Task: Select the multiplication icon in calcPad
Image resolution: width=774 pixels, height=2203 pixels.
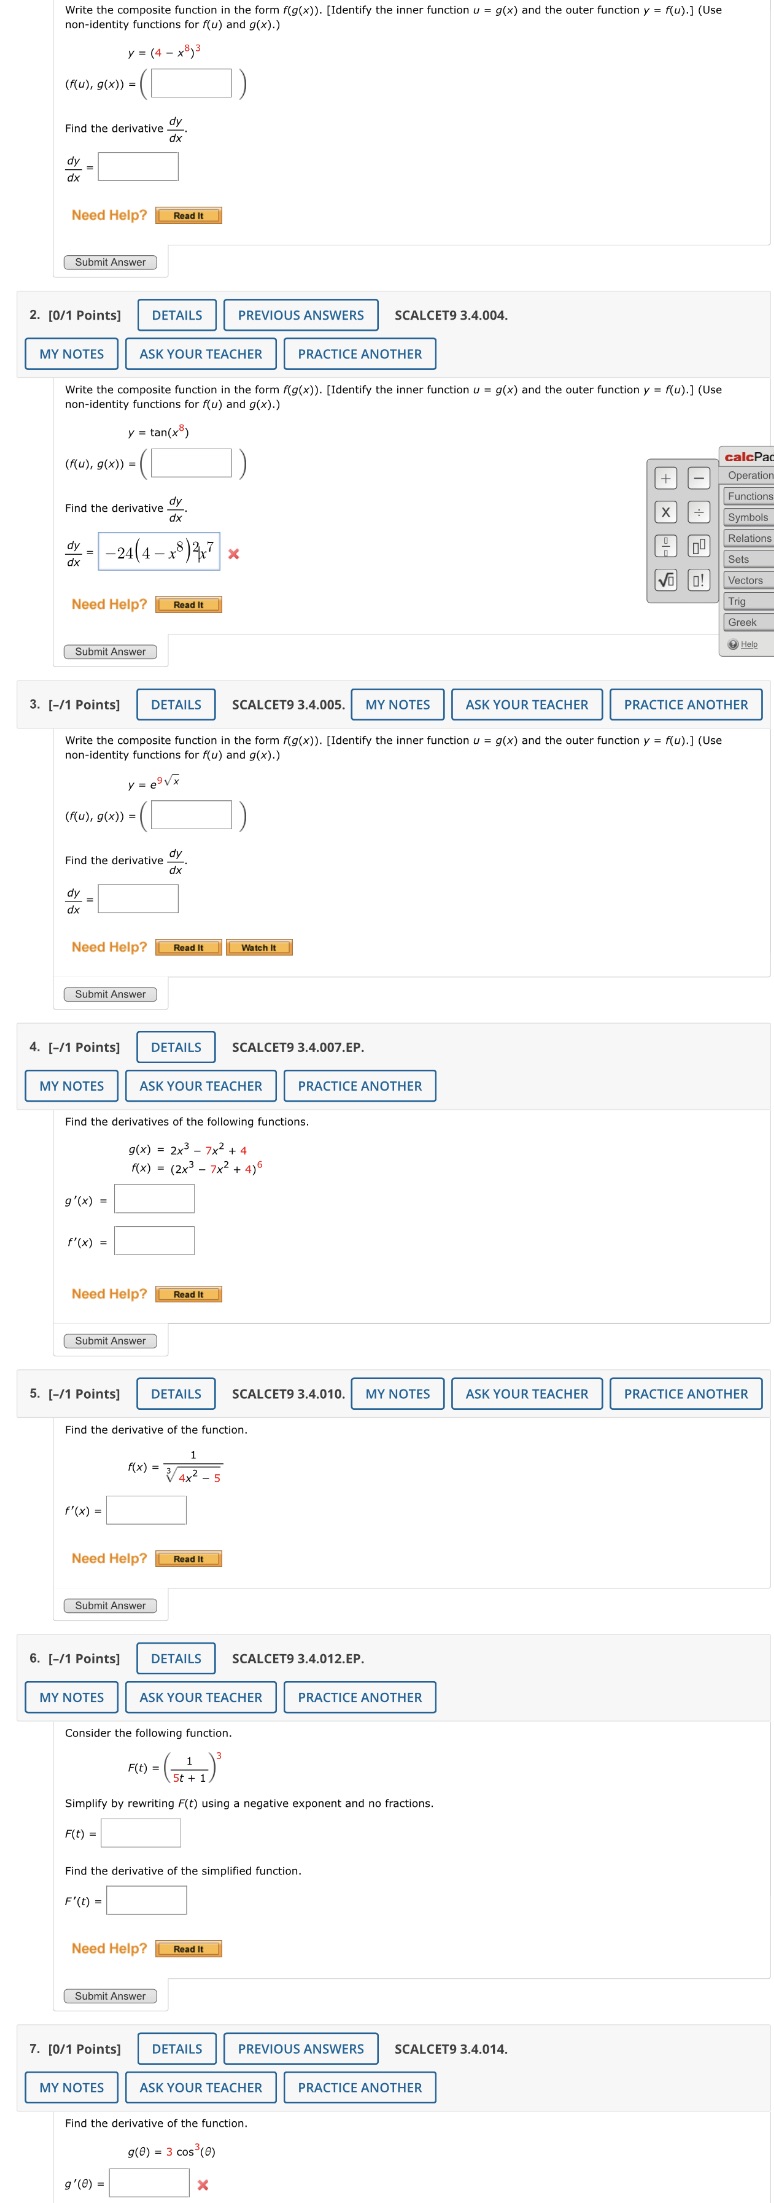Action: pyautogui.click(x=665, y=510)
